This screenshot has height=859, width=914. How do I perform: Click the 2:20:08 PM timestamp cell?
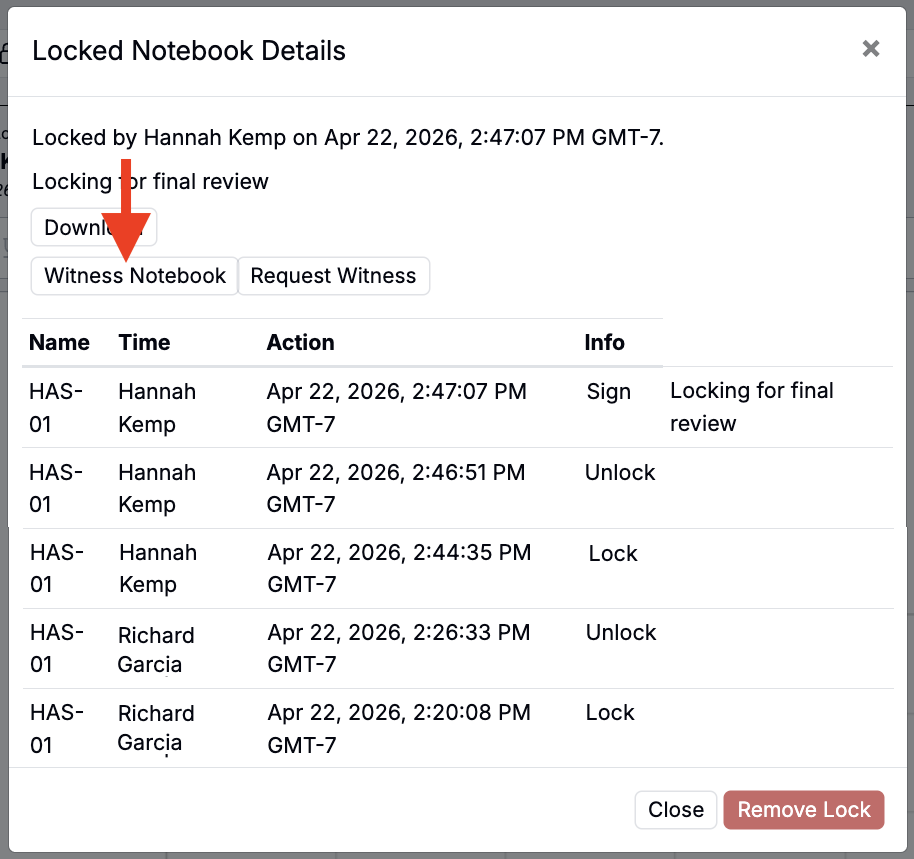coord(398,729)
